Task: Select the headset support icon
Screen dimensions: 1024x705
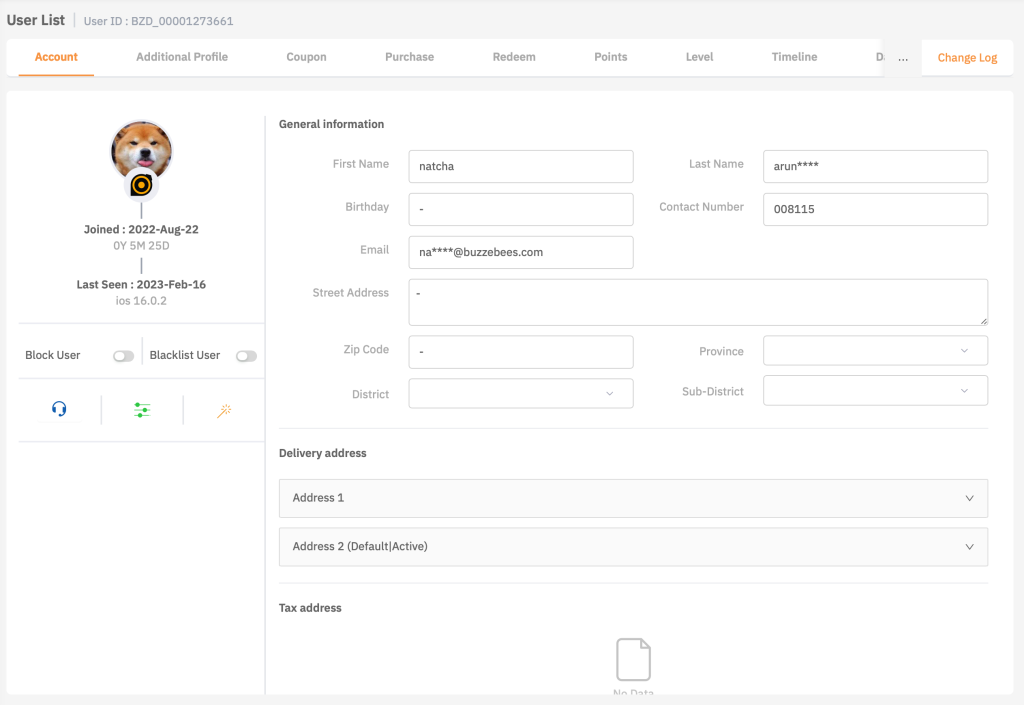Action: click(60, 409)
